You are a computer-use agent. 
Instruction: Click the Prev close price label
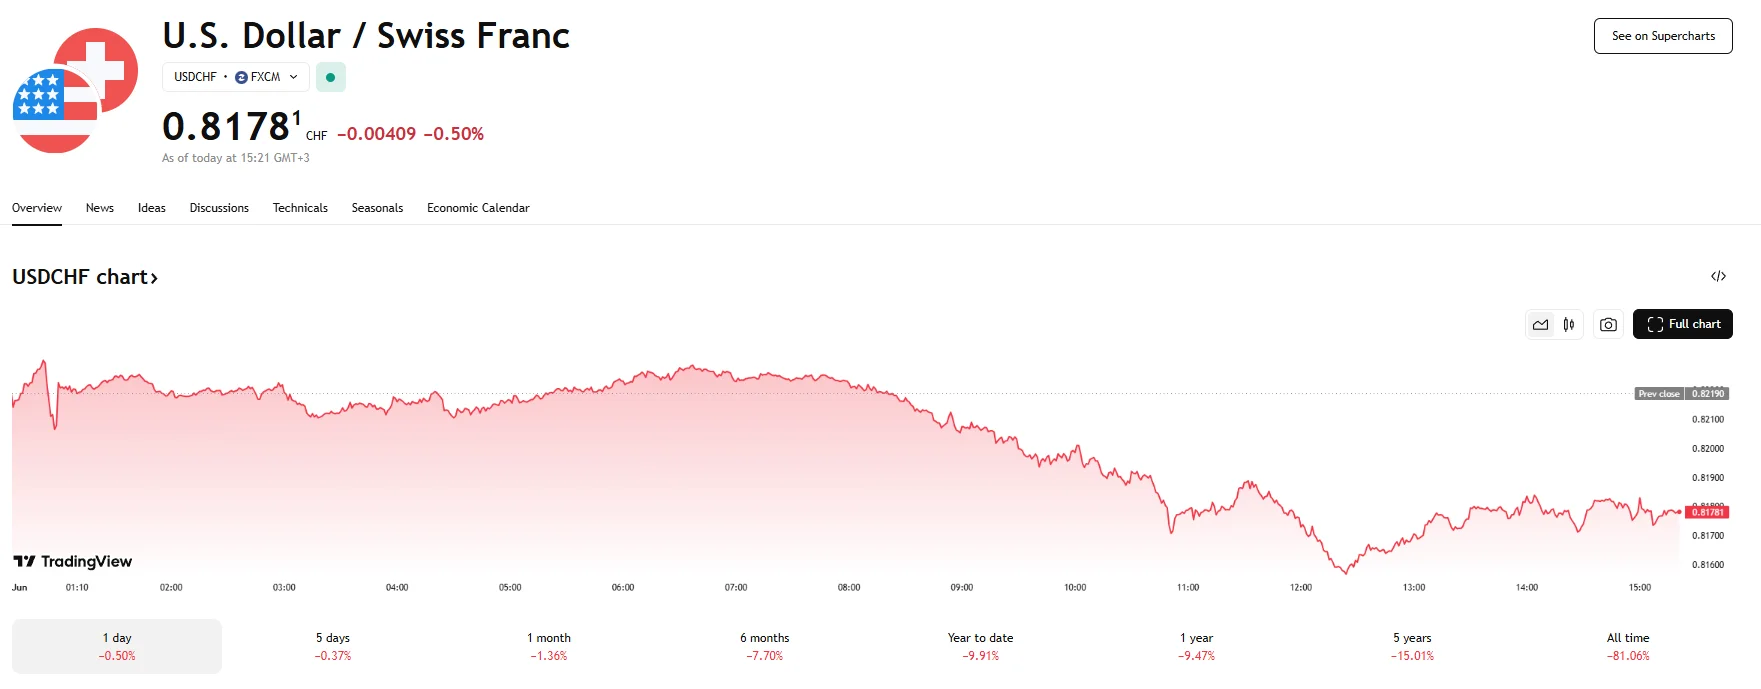point(1660,394)
